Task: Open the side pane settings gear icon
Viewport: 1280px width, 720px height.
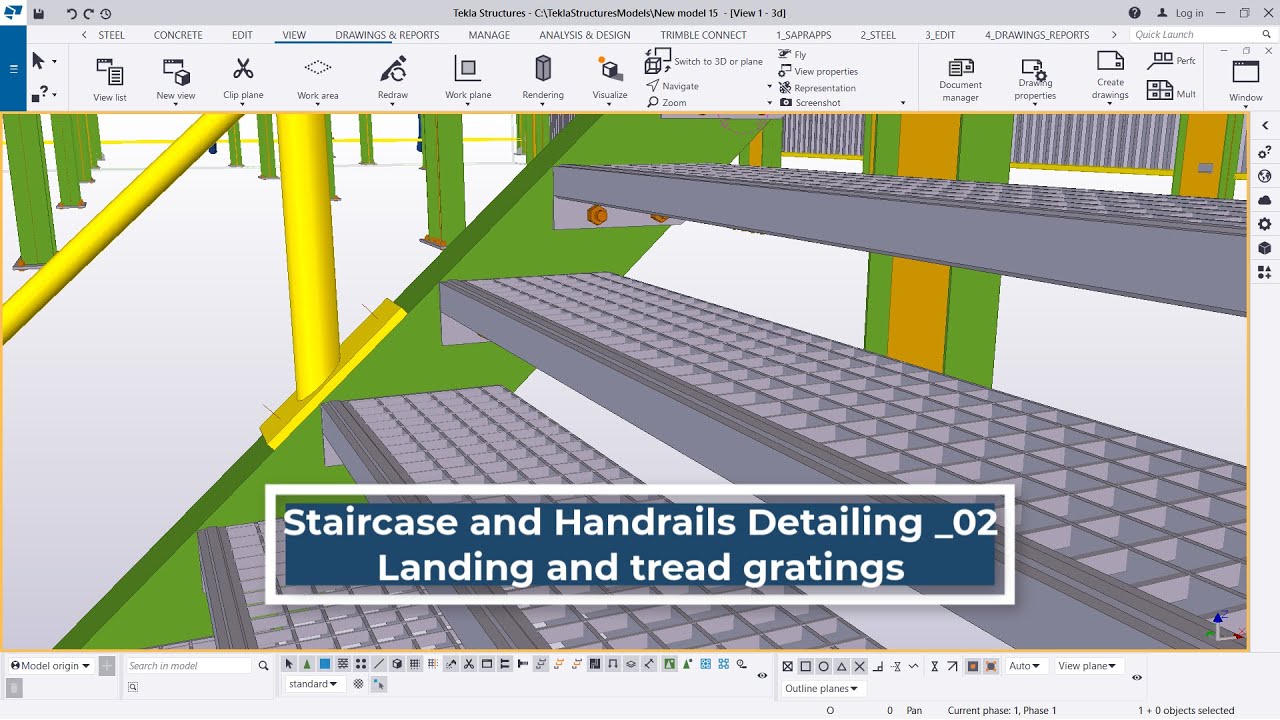Action: pos(1265,224)
